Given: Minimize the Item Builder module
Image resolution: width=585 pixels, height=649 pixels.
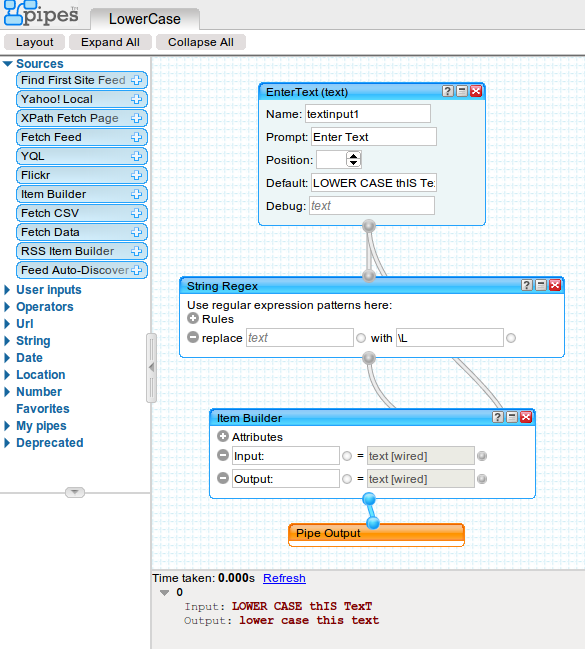Looking at the screenshot, I should pos(512,417).
